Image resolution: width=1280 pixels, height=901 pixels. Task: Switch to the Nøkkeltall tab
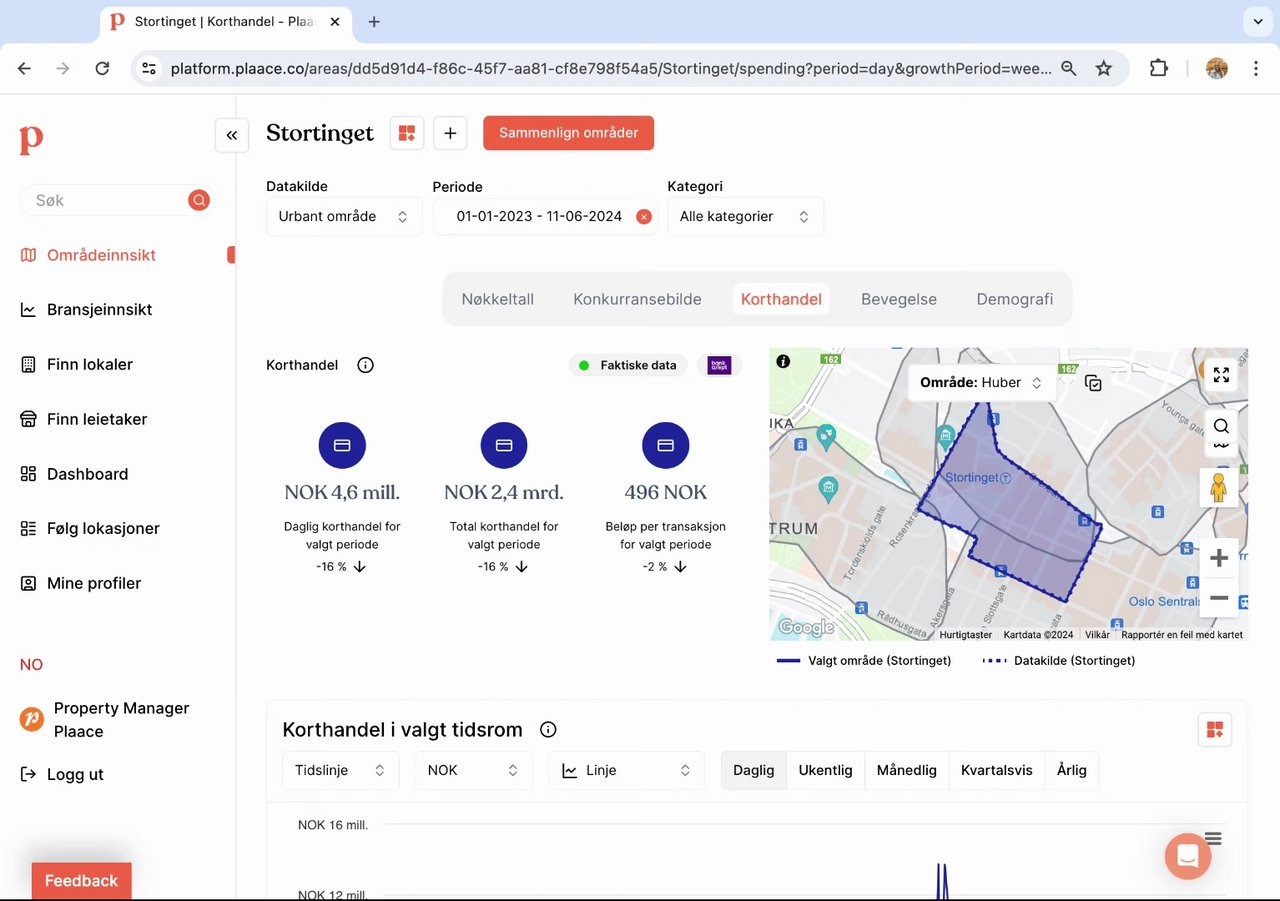[498, 299]
